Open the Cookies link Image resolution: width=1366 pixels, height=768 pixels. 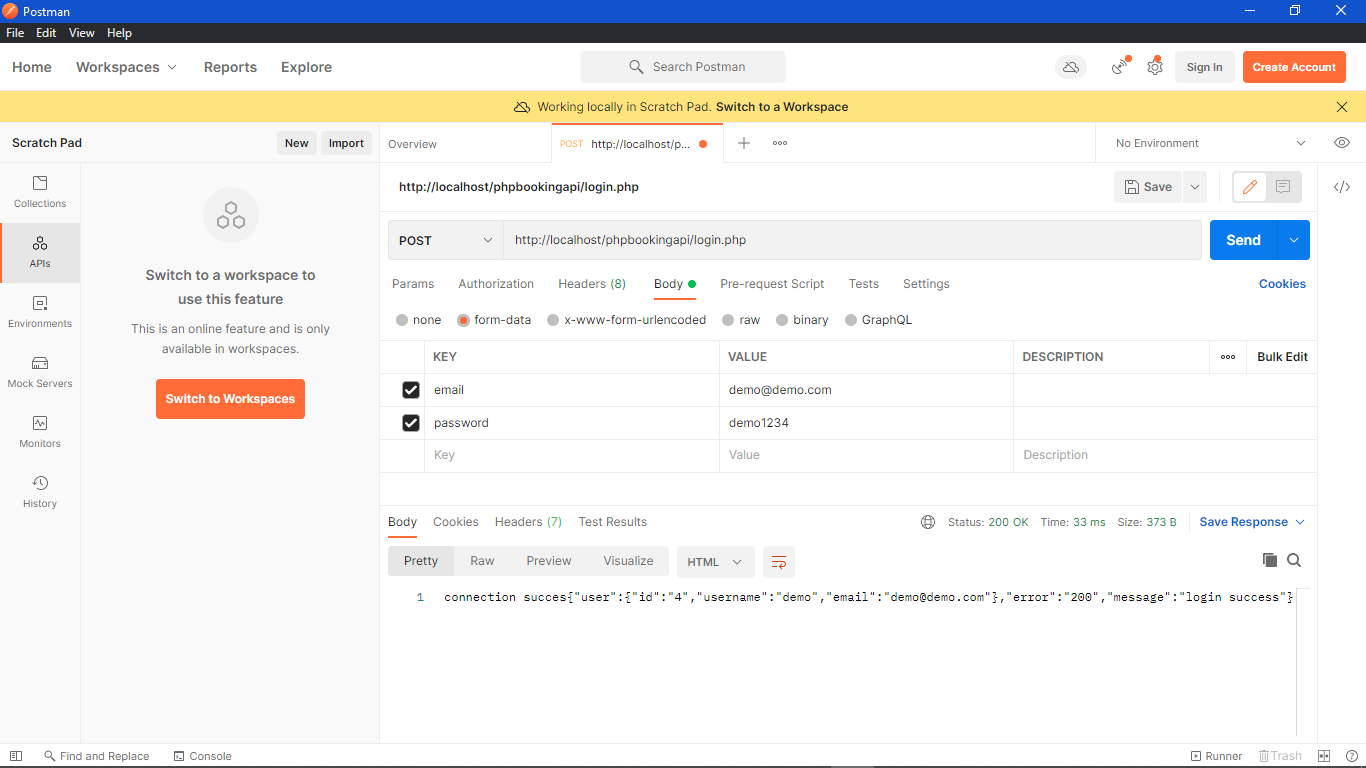point(1282,284)
